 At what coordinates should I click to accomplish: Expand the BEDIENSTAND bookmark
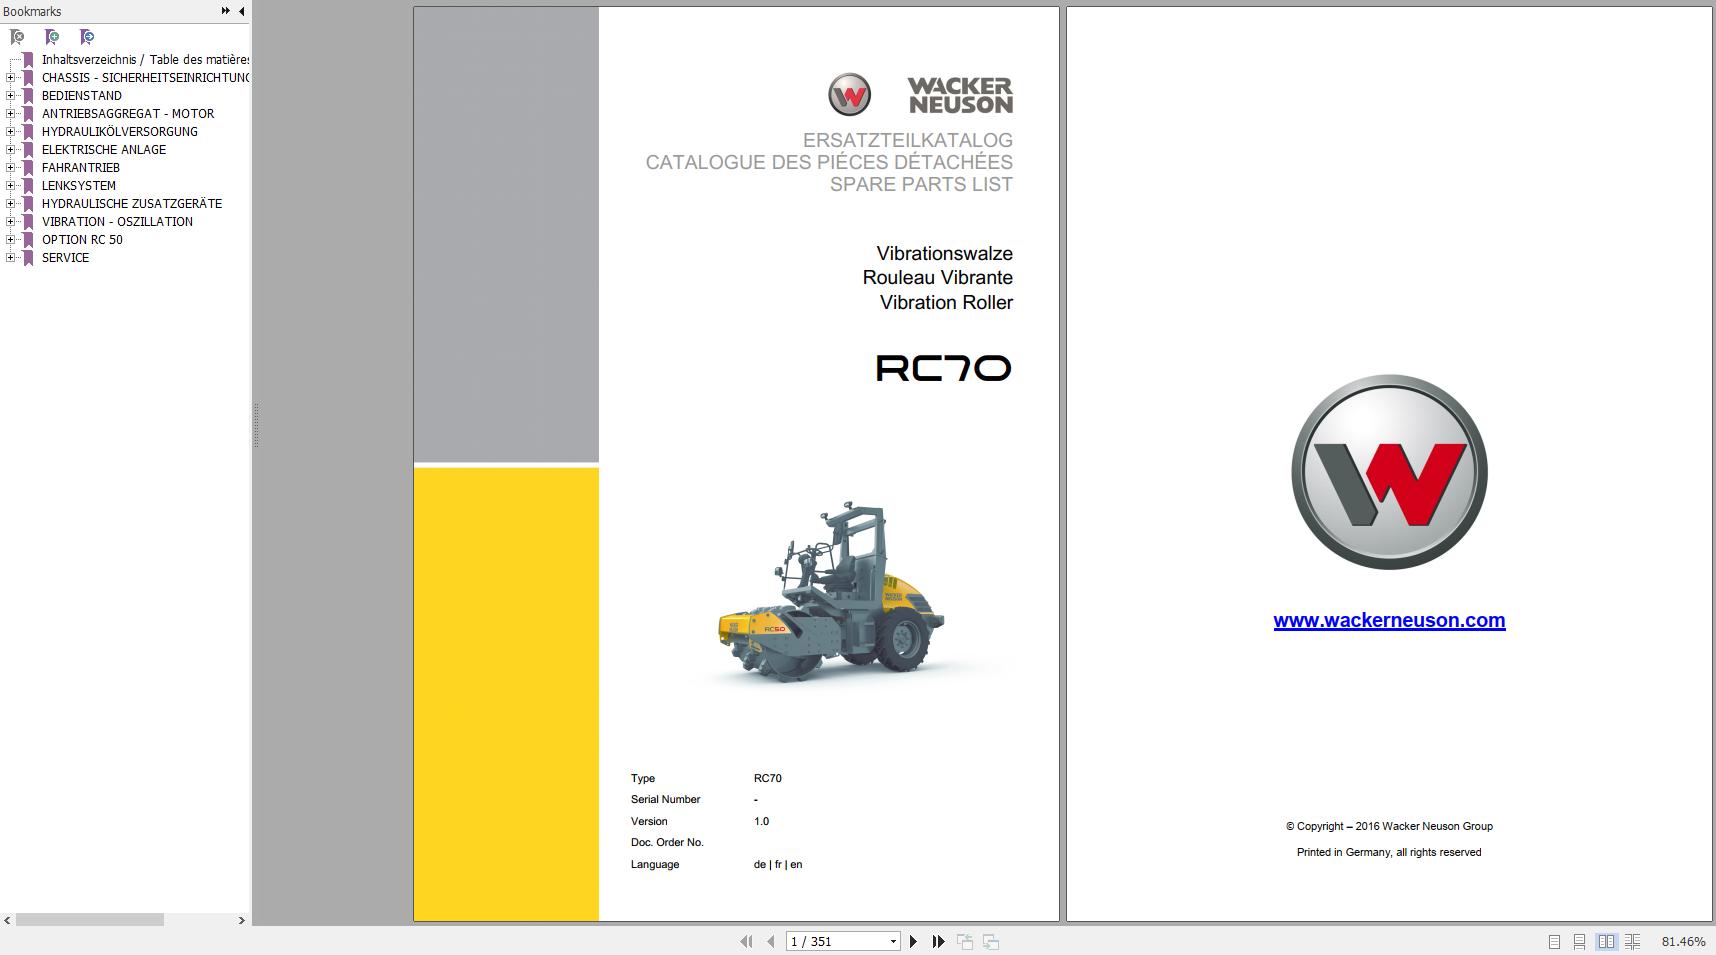(11, 95)
